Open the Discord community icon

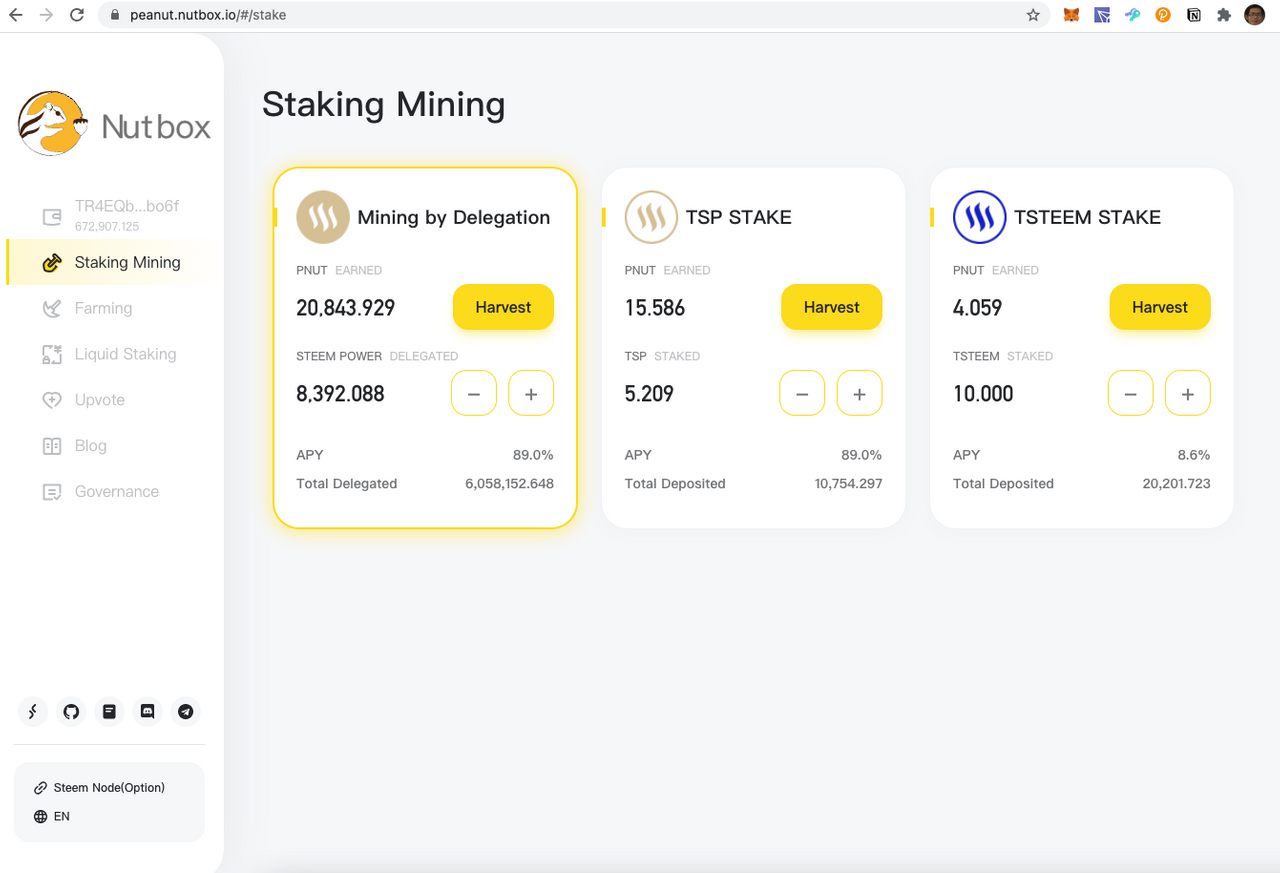[148, 712]
